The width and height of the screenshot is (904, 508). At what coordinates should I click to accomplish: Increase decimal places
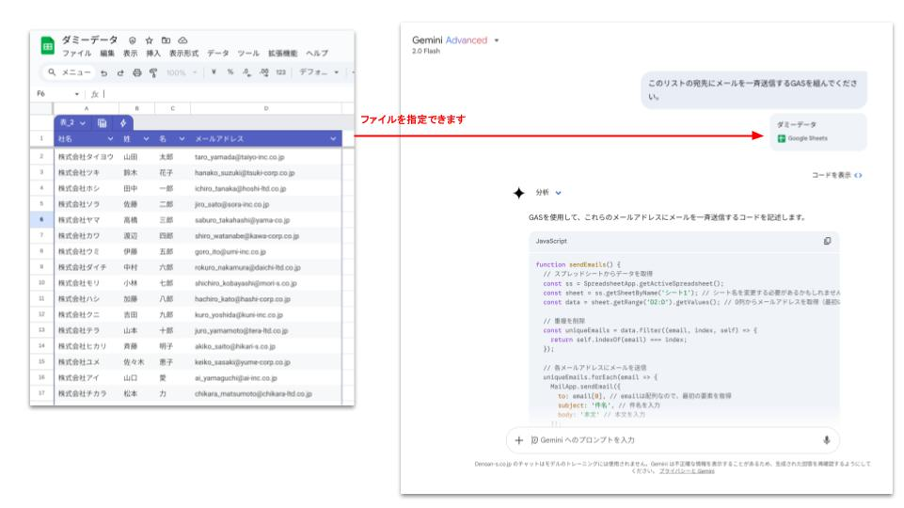(x=264, y=72)
